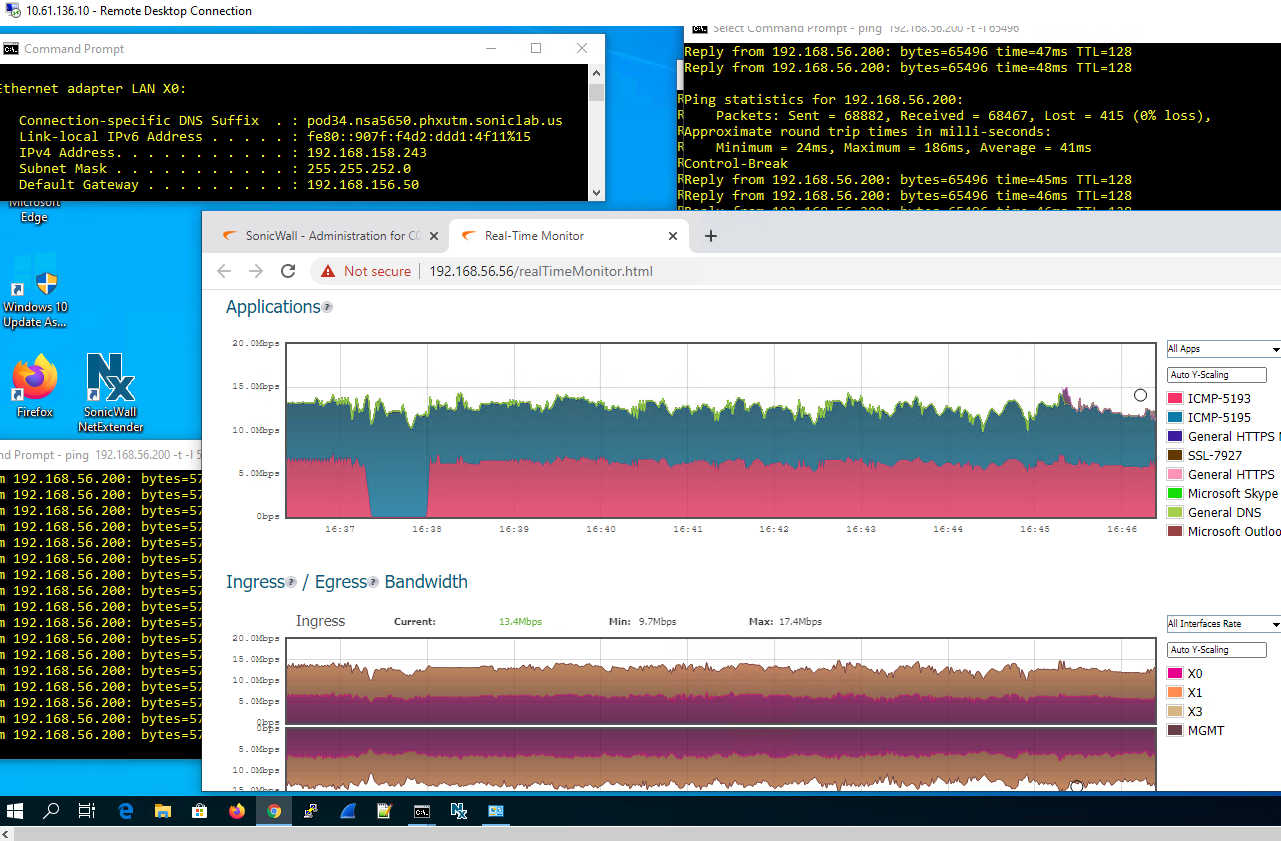
Task: Minimize the Command Prompt window
Action: point(490,48)
